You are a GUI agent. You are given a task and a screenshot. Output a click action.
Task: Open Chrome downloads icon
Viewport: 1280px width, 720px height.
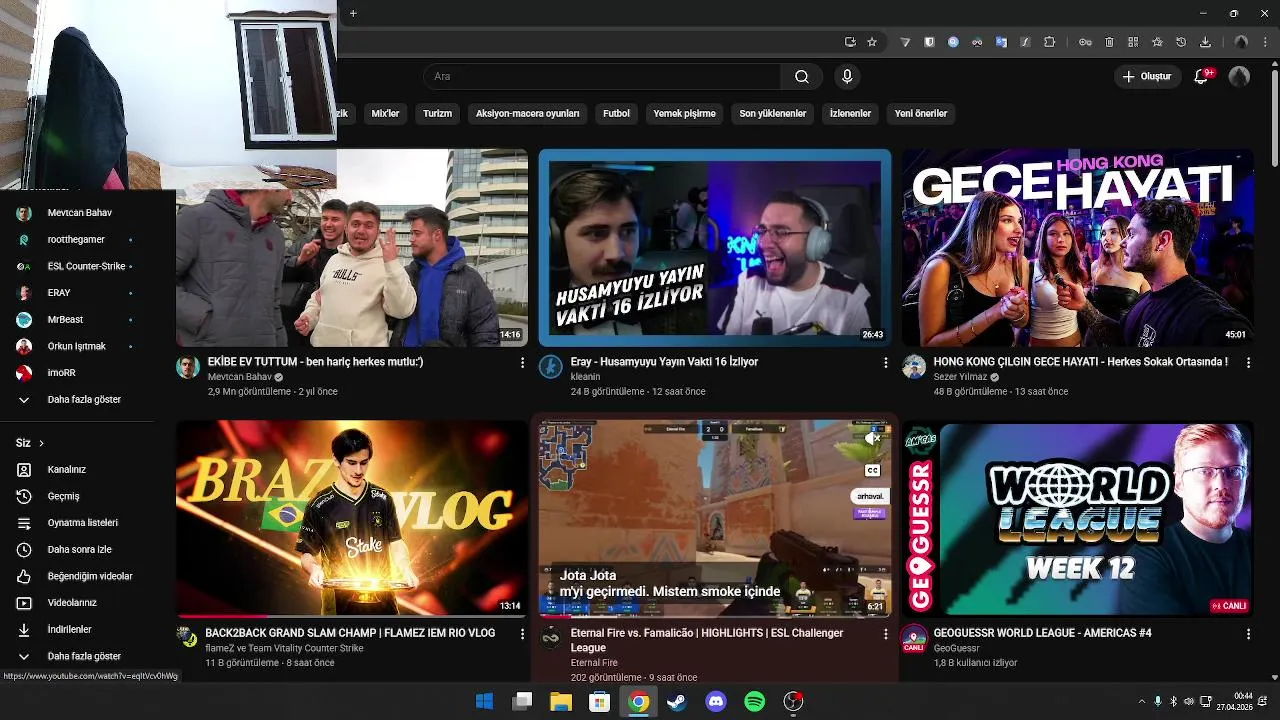click(1205, 42)
